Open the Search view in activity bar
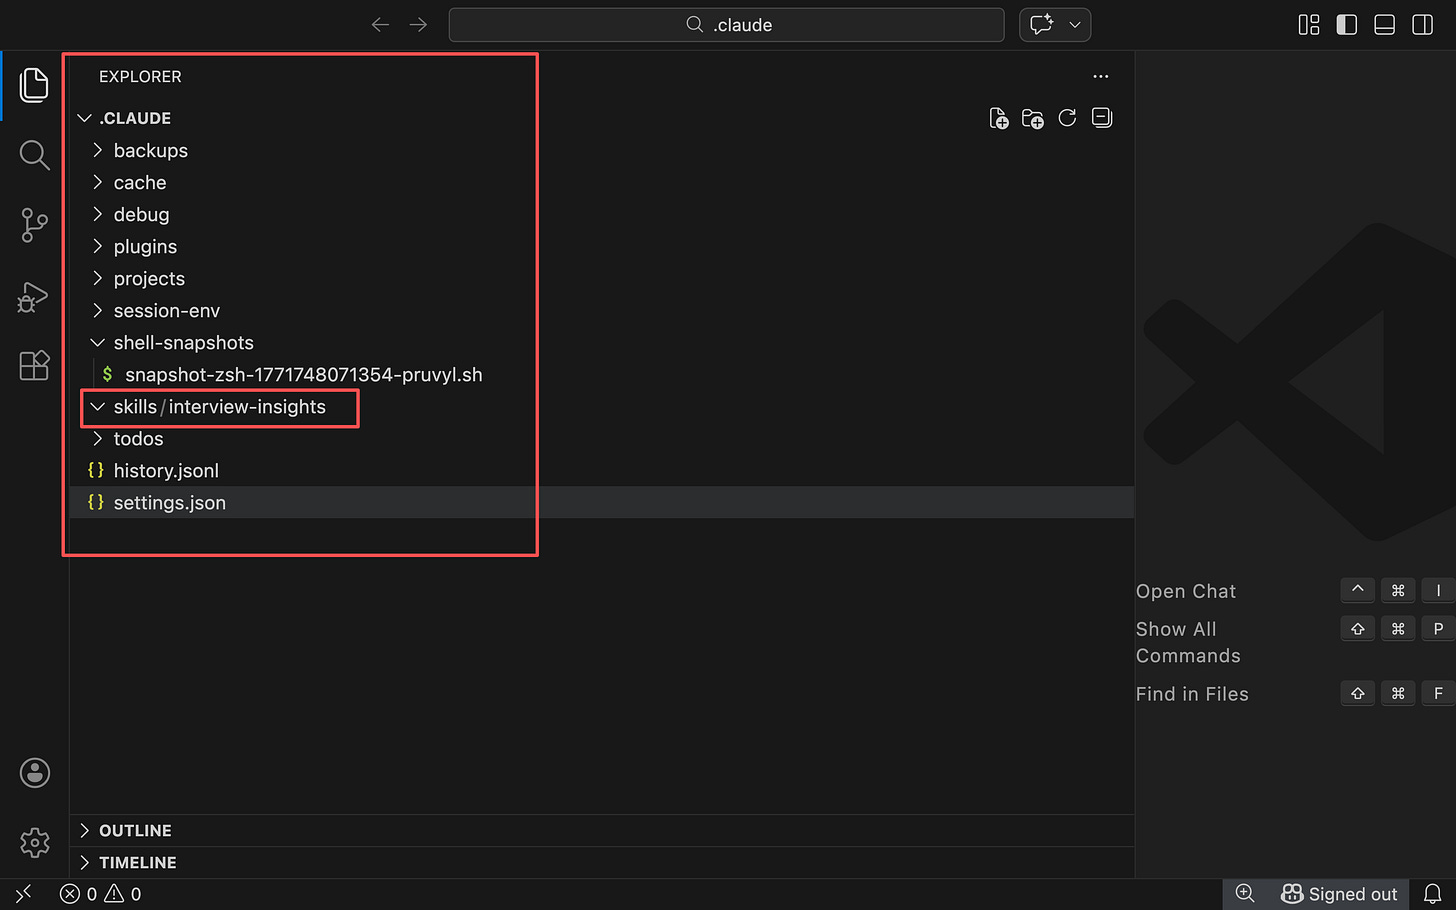1456x910 pixels. [x=34, y=155]
